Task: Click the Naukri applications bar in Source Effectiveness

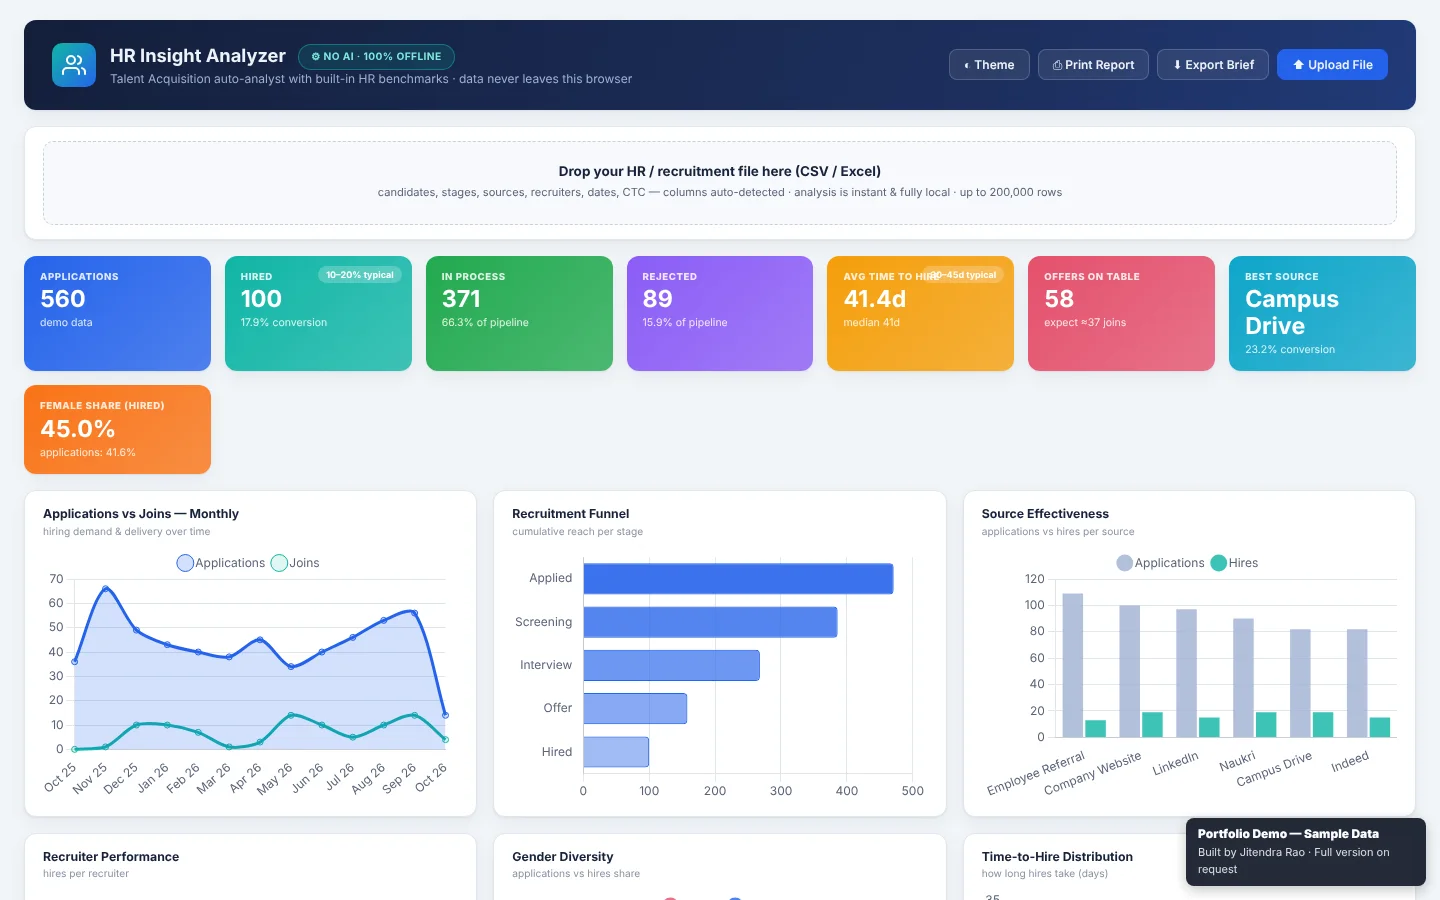Action: [x=1243, y=677]
